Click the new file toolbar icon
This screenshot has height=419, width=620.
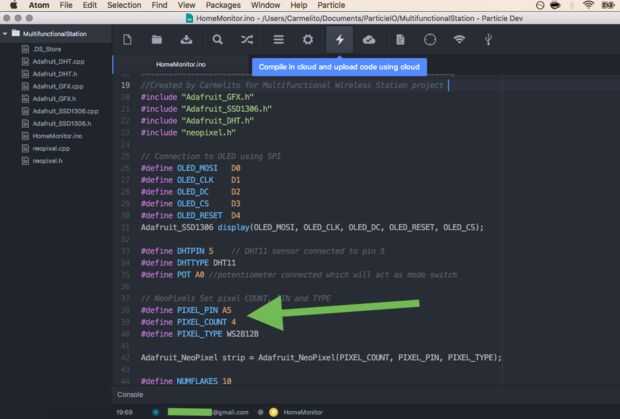[x=127, y=40]
